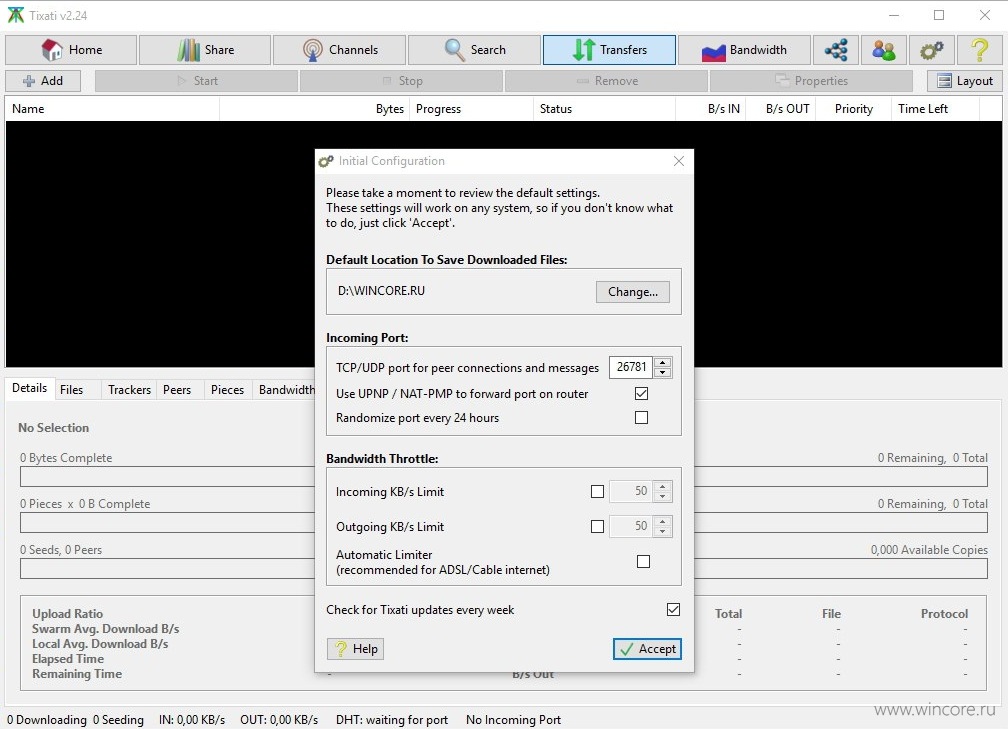This screenshot has height=729, width=1008.
Task: Click the DHT: waiting for port status
Action: pos(392,720)
